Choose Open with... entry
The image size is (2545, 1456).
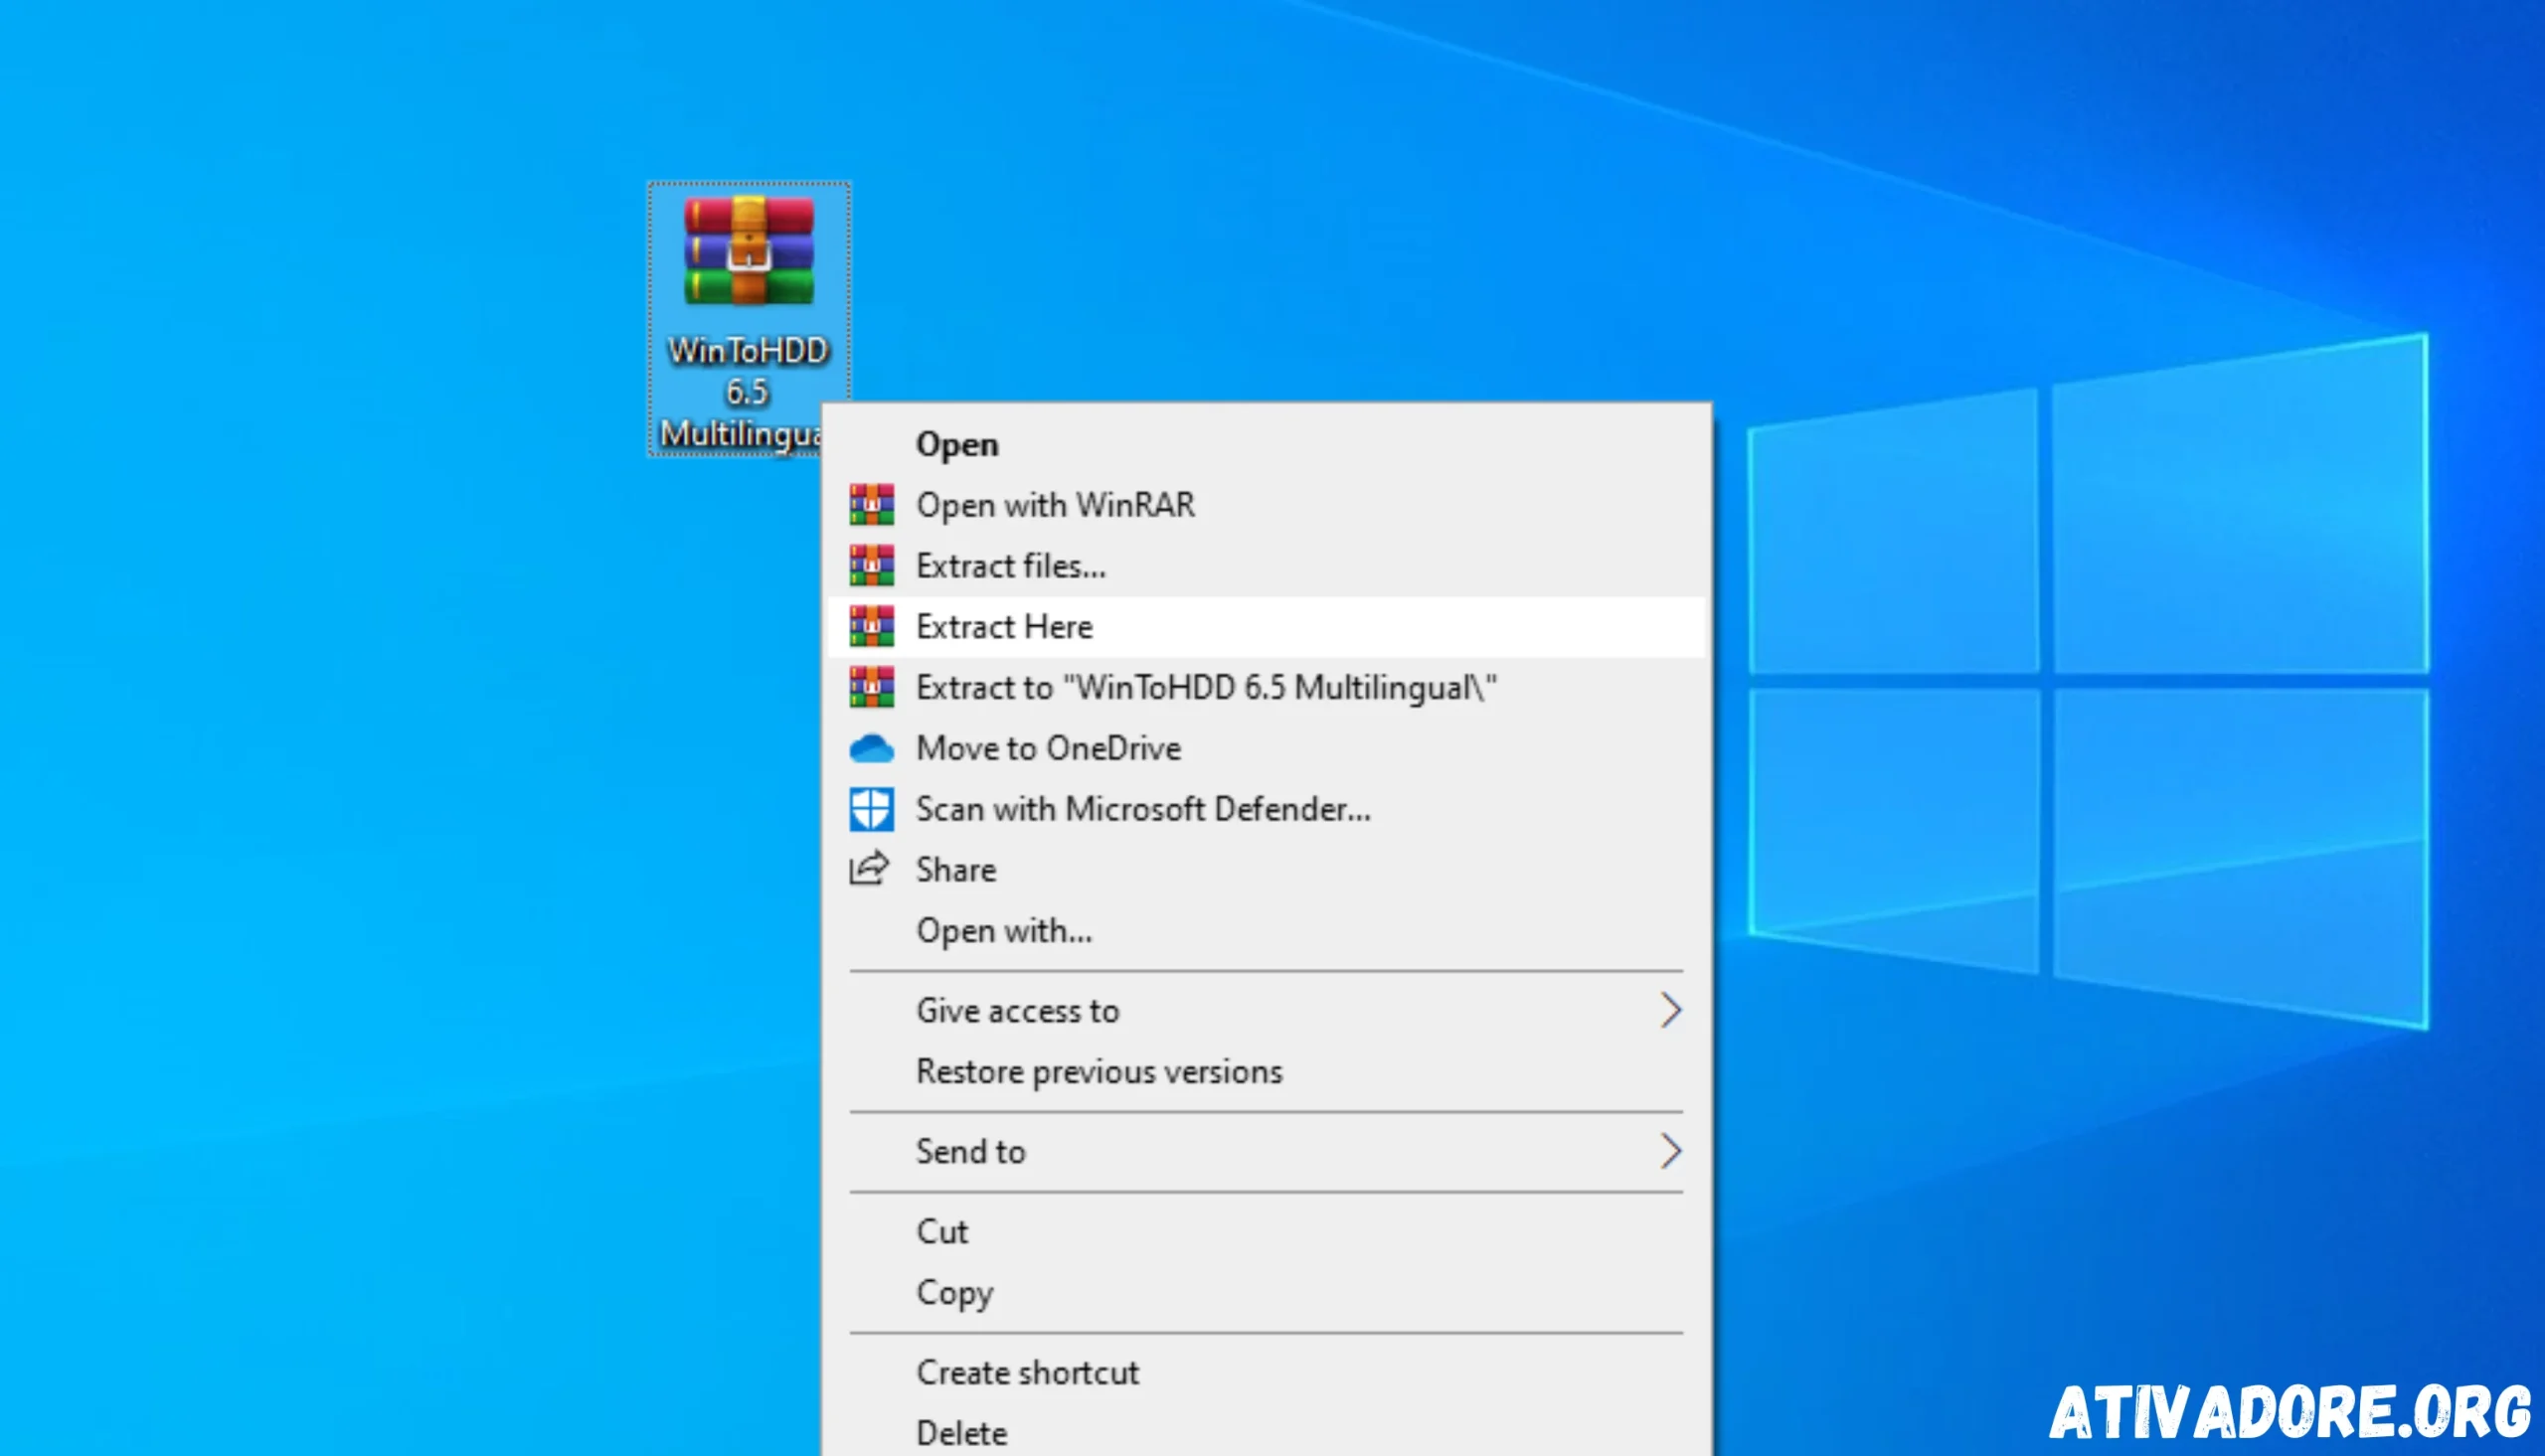[1266, 931]
